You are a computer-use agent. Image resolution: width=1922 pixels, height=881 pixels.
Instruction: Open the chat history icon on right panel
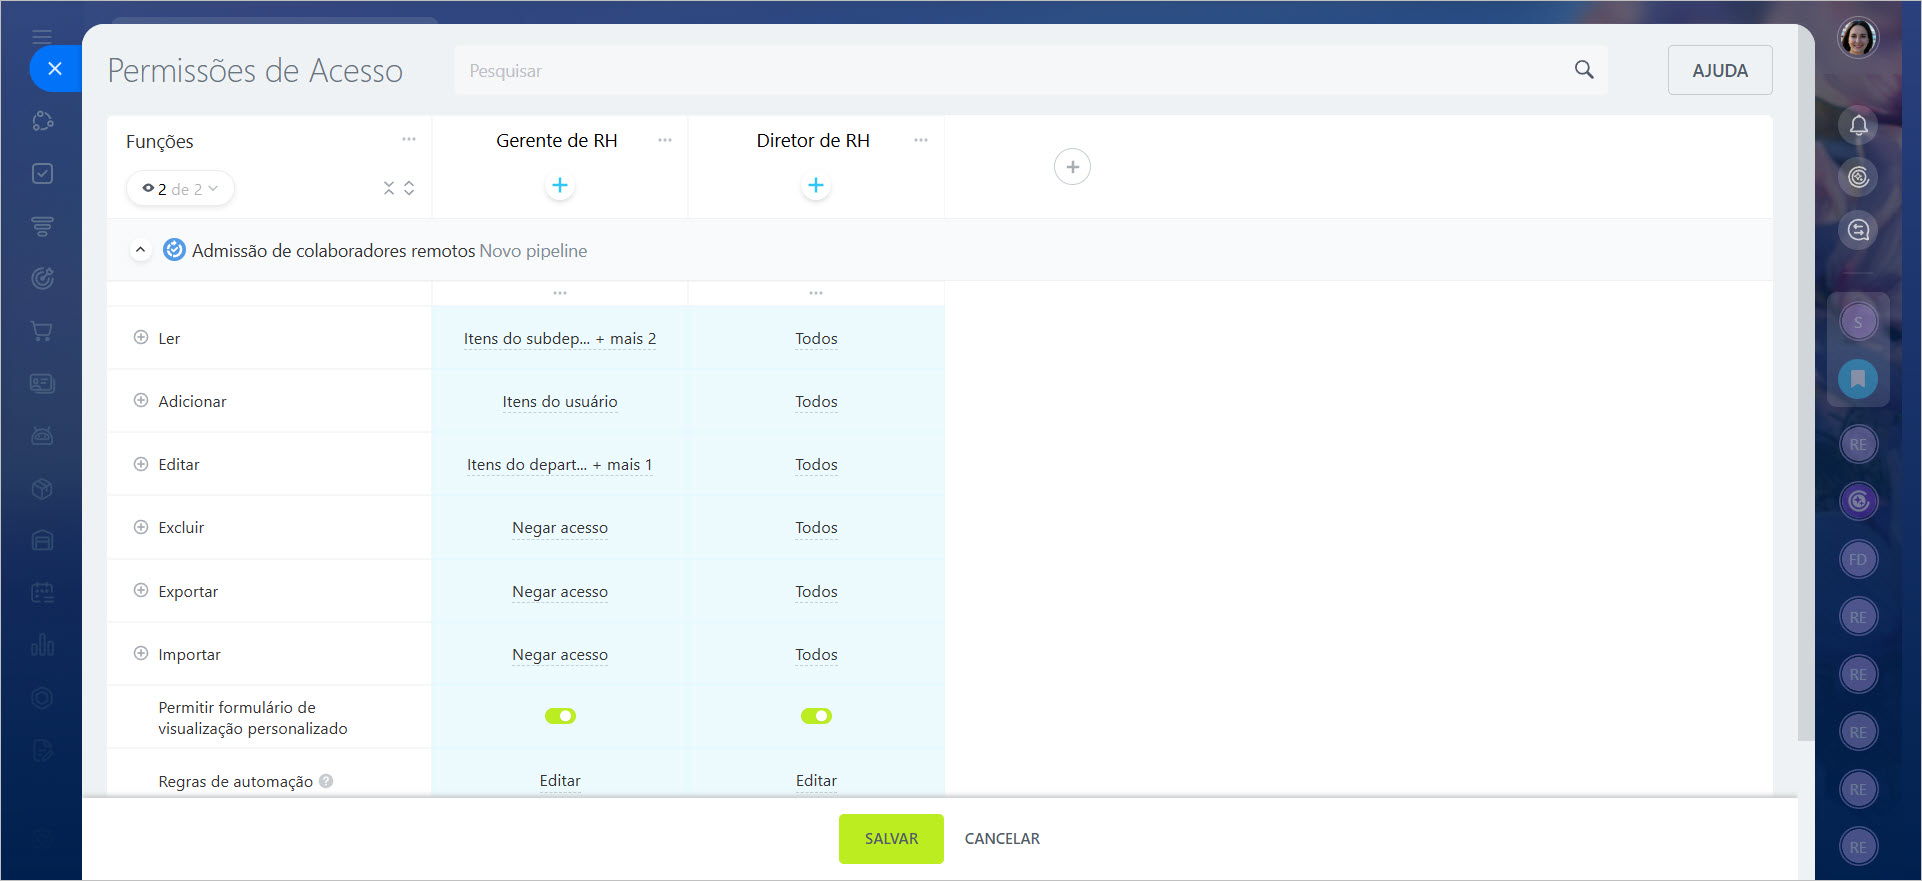[1858, 230]
